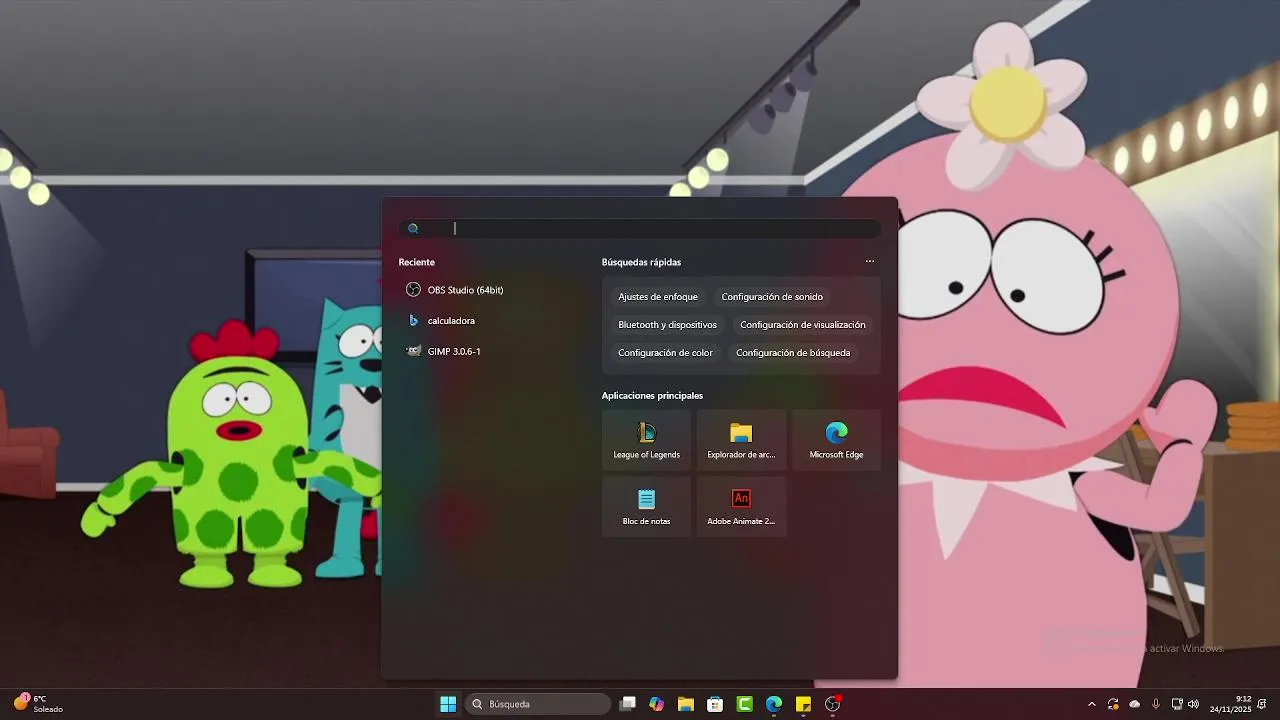The image size is (1280, 720).
Task: Click the search box in search panel
Action: [640, 228]
